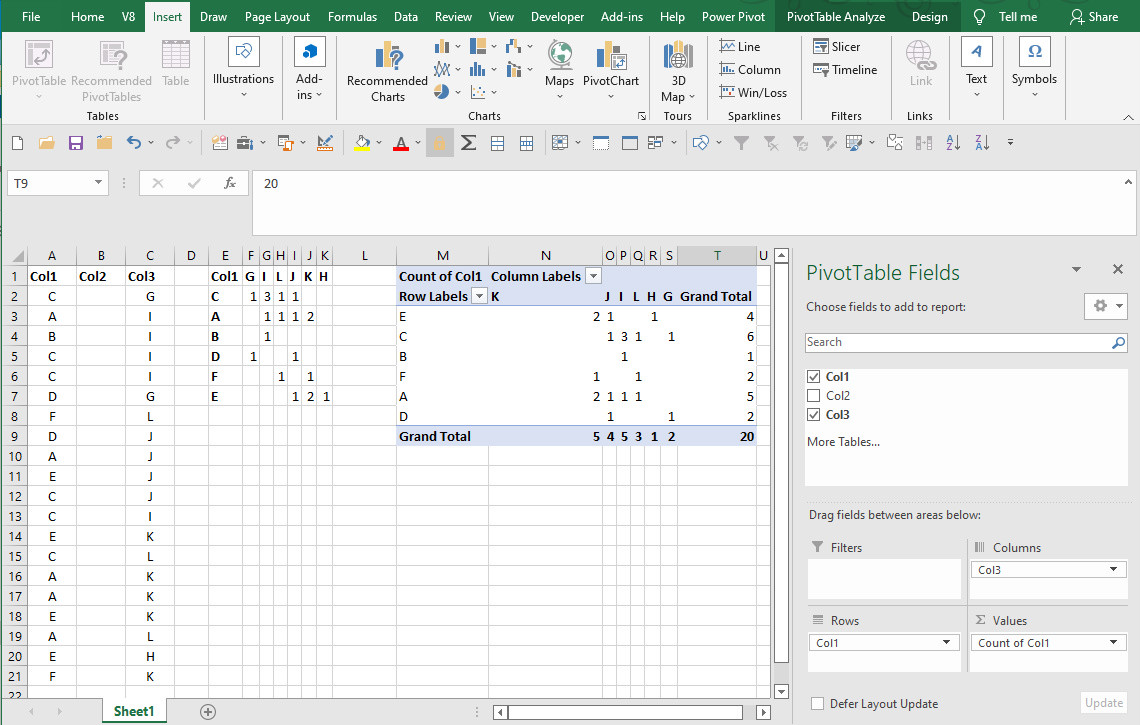The width and height of the screenshot is (1140, 725).
Task: Close the PivotTable Fields pane
Action: coord(1117,270)
